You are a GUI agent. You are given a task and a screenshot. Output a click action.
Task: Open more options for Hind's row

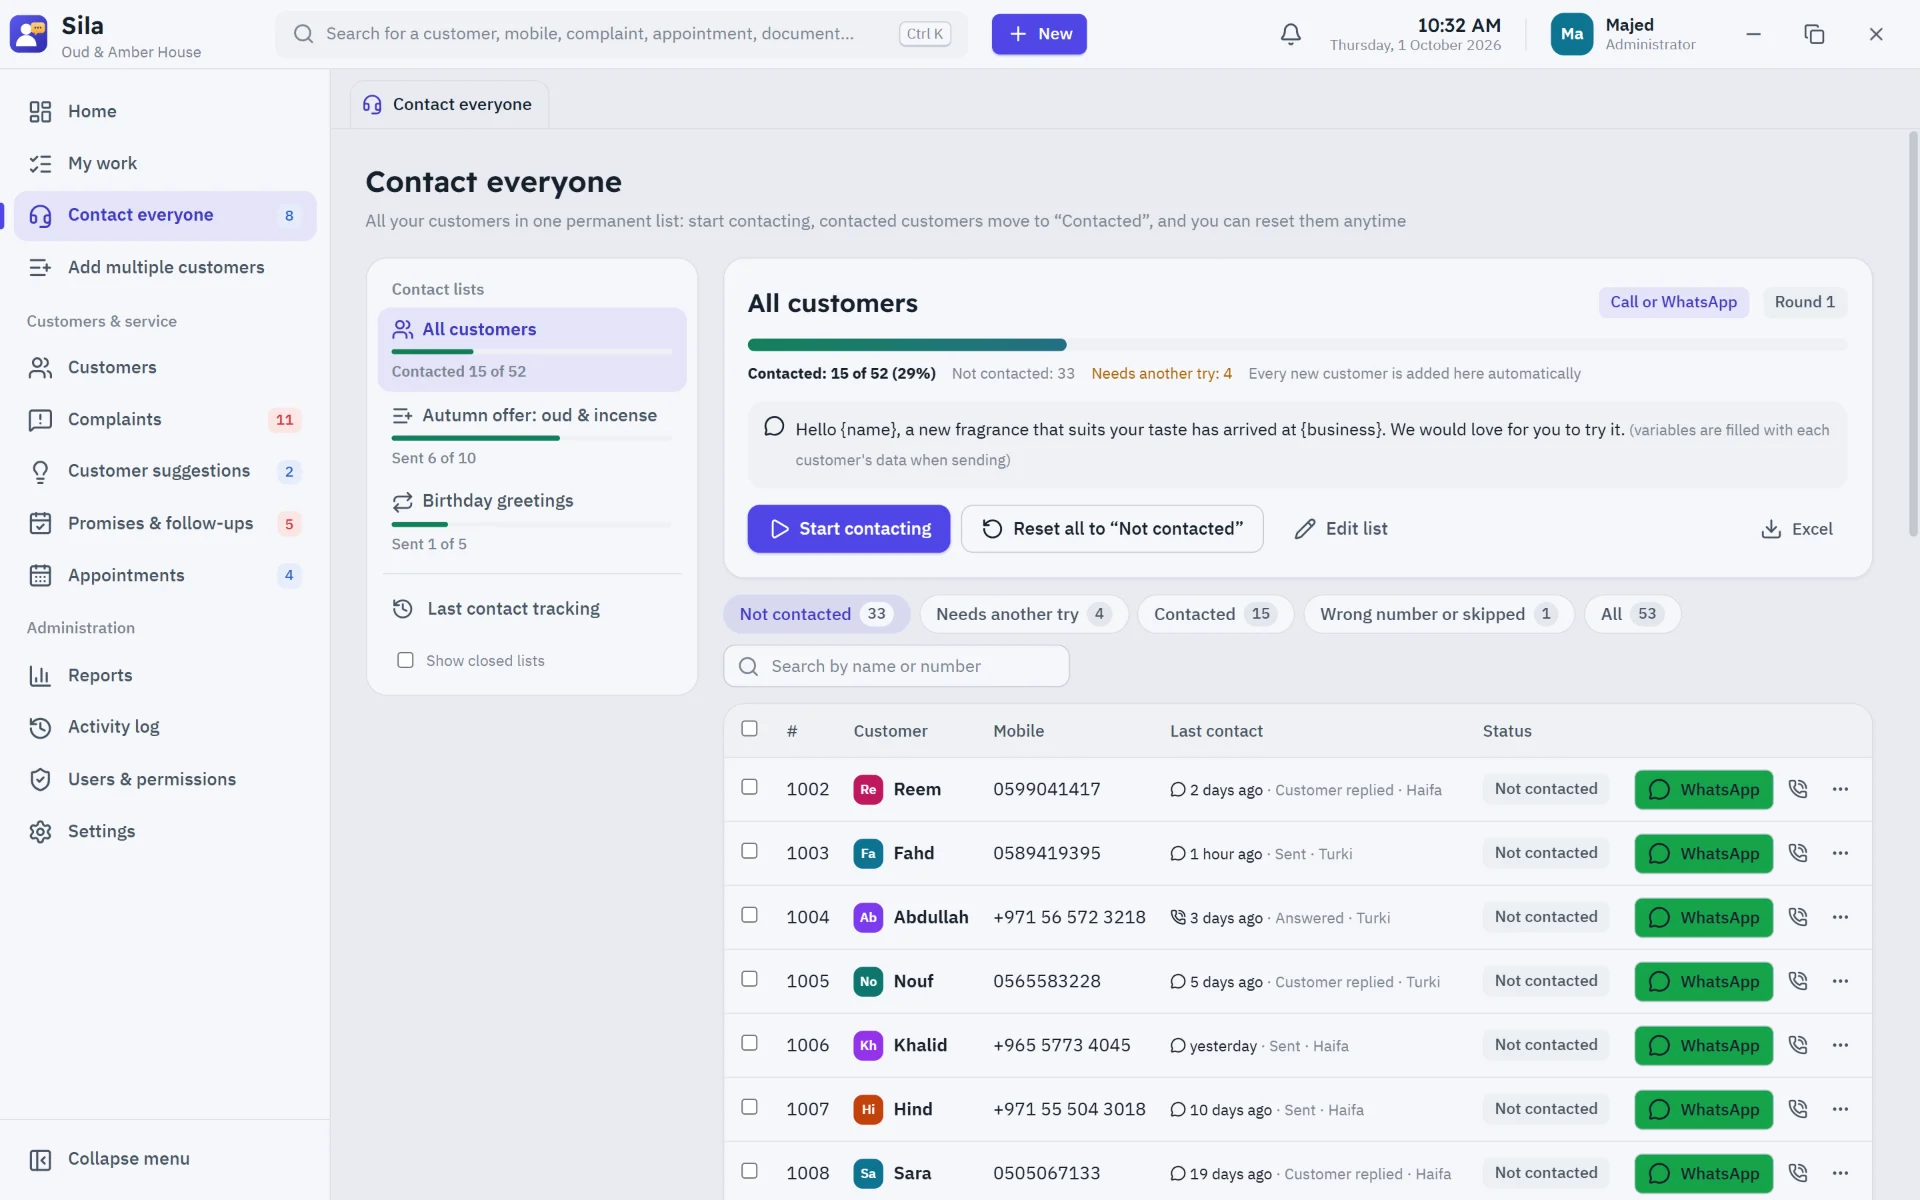tap(1840, 1109)
